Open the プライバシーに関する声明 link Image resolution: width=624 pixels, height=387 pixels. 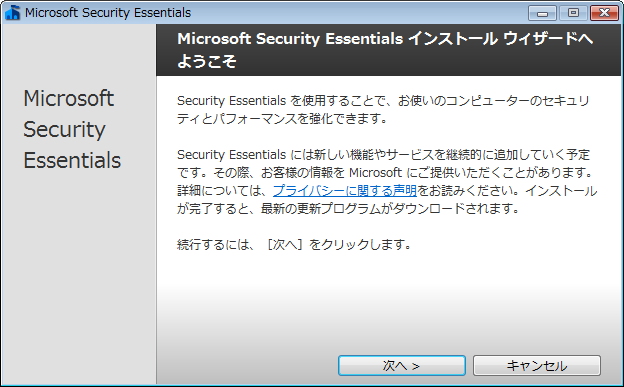point(345,190)
